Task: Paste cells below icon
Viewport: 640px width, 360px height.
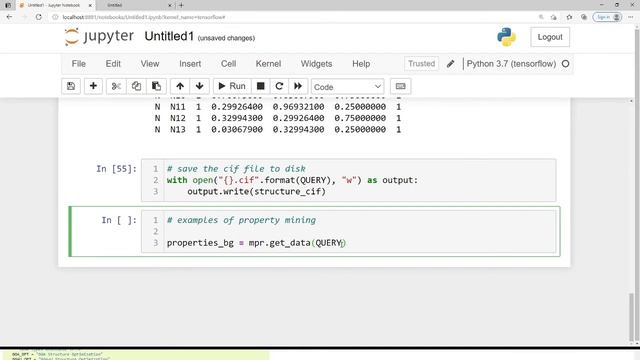Action: [x=156, y=86]
